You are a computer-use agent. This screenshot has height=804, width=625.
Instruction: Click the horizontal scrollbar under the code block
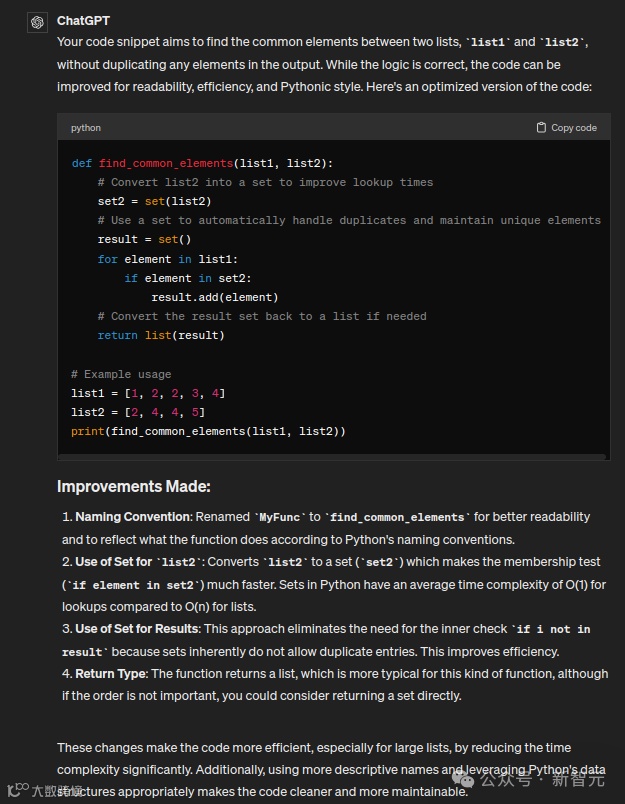tap(332, 456)
